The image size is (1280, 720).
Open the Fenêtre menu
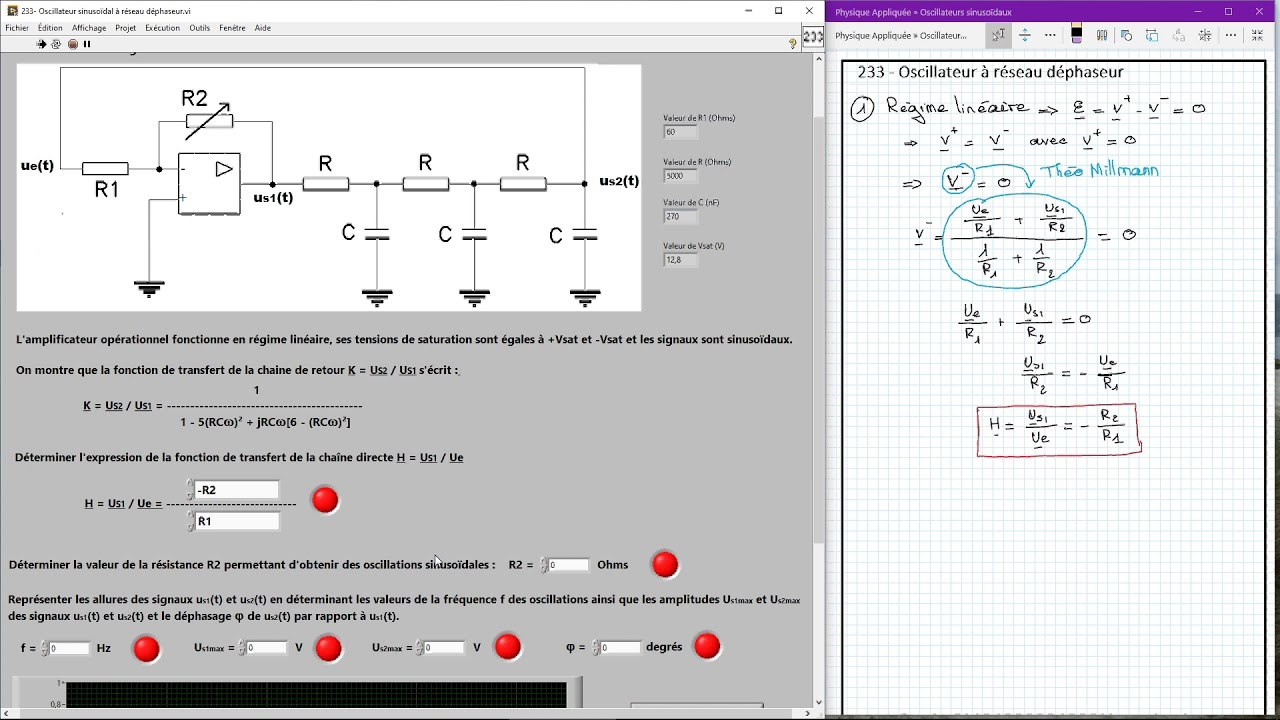(232, 28)
